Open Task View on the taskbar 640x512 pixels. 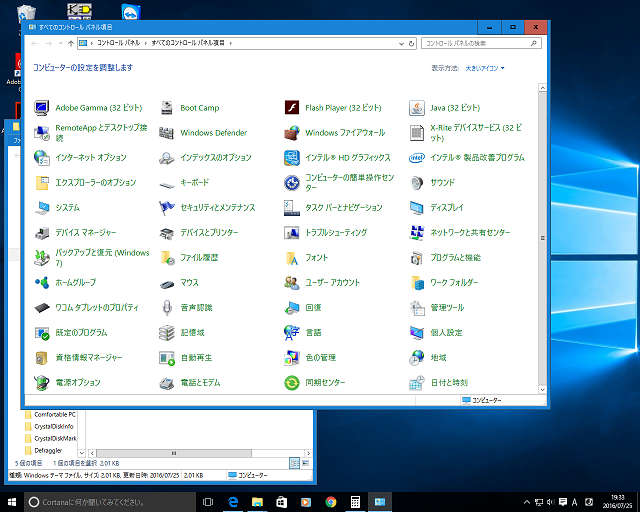[x=208, y=502]
